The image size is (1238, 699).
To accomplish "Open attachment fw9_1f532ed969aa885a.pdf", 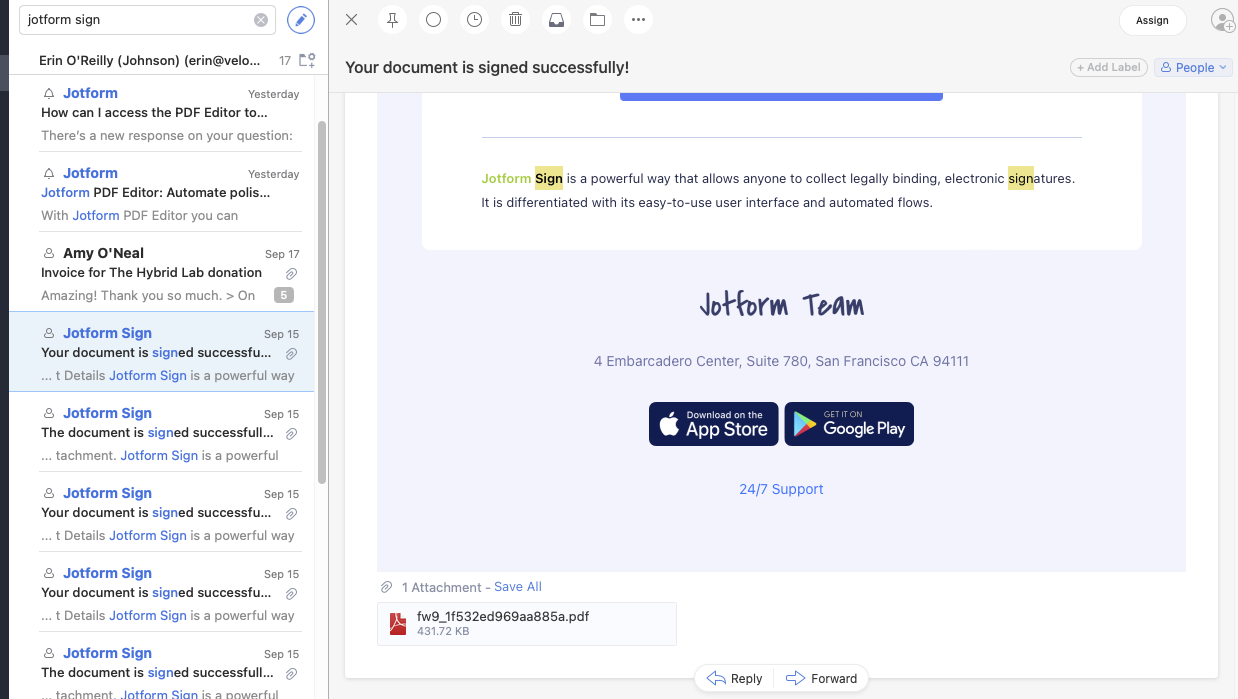I will [x=527, y=623].
